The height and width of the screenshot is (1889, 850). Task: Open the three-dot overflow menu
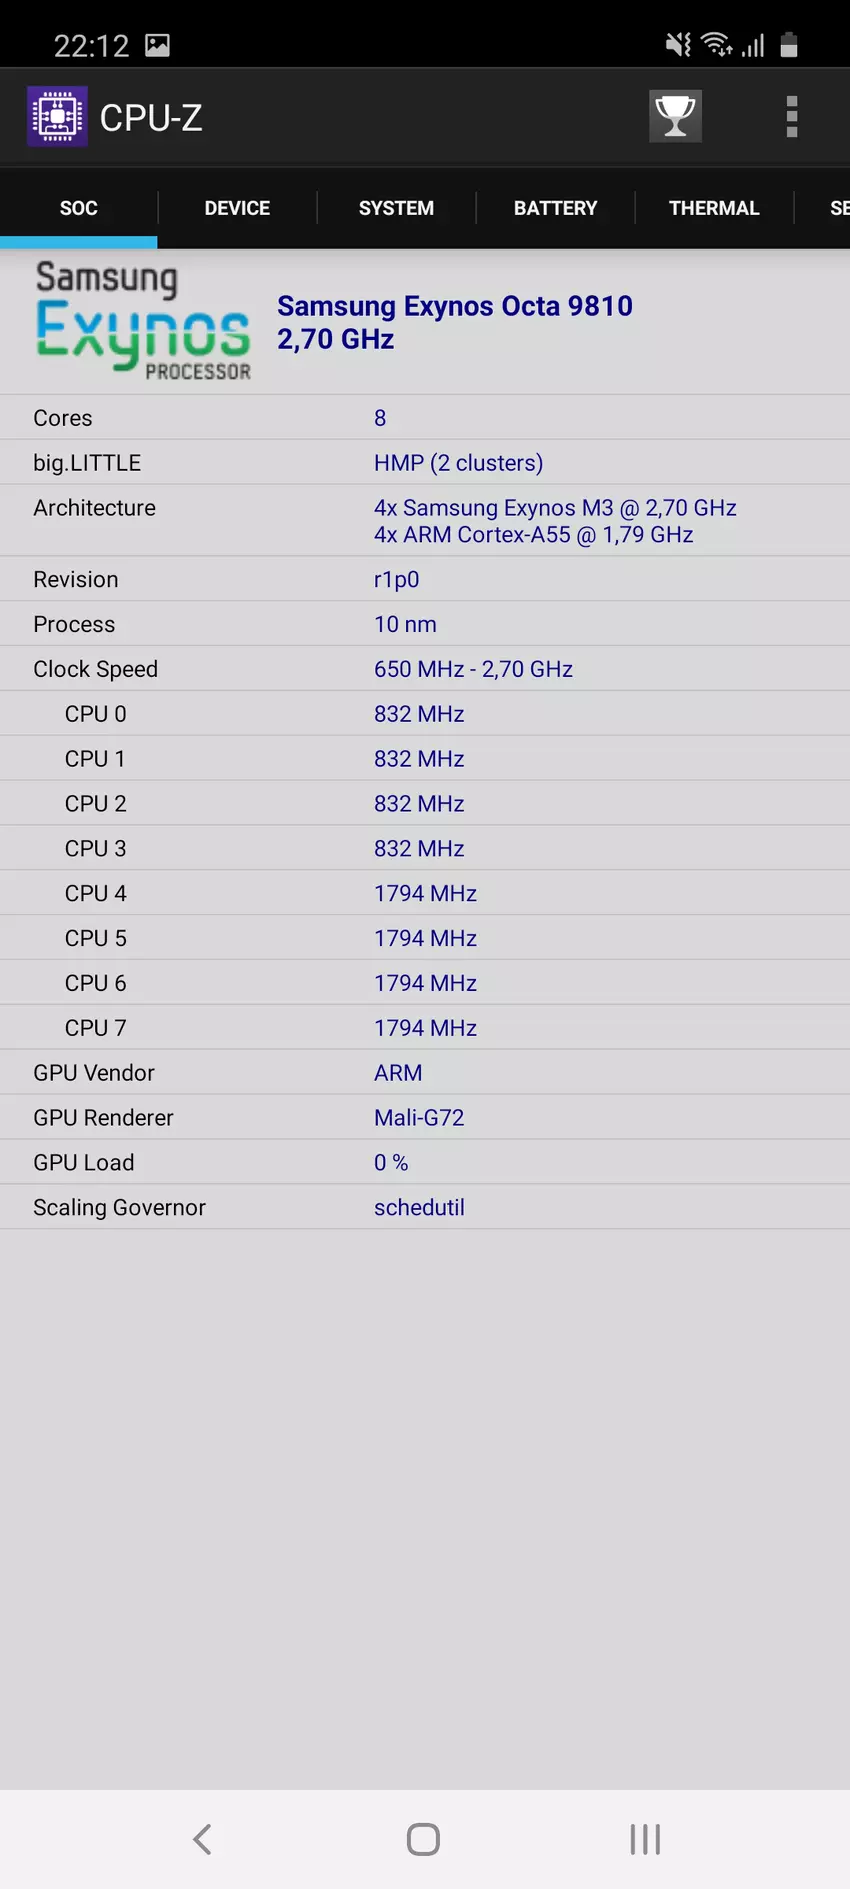(791, 117)
